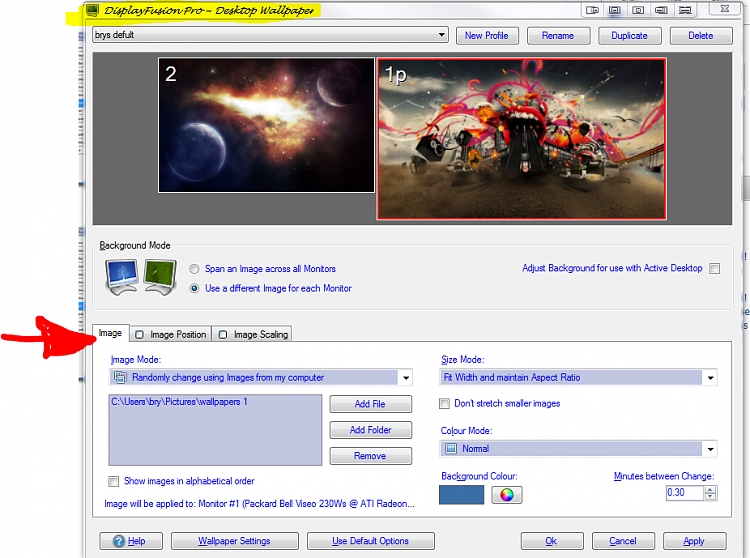
Task: Click the Add Folder button
Action: tap(370, 430)
